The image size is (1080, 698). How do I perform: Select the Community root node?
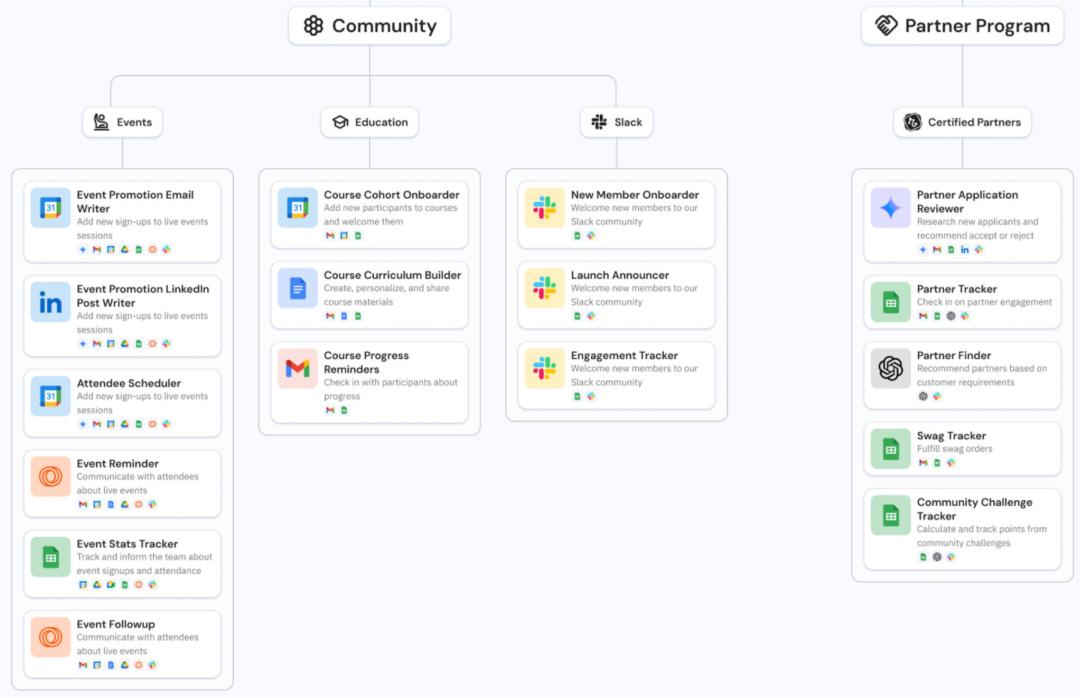pyautogui.click(x=369, y=26)
